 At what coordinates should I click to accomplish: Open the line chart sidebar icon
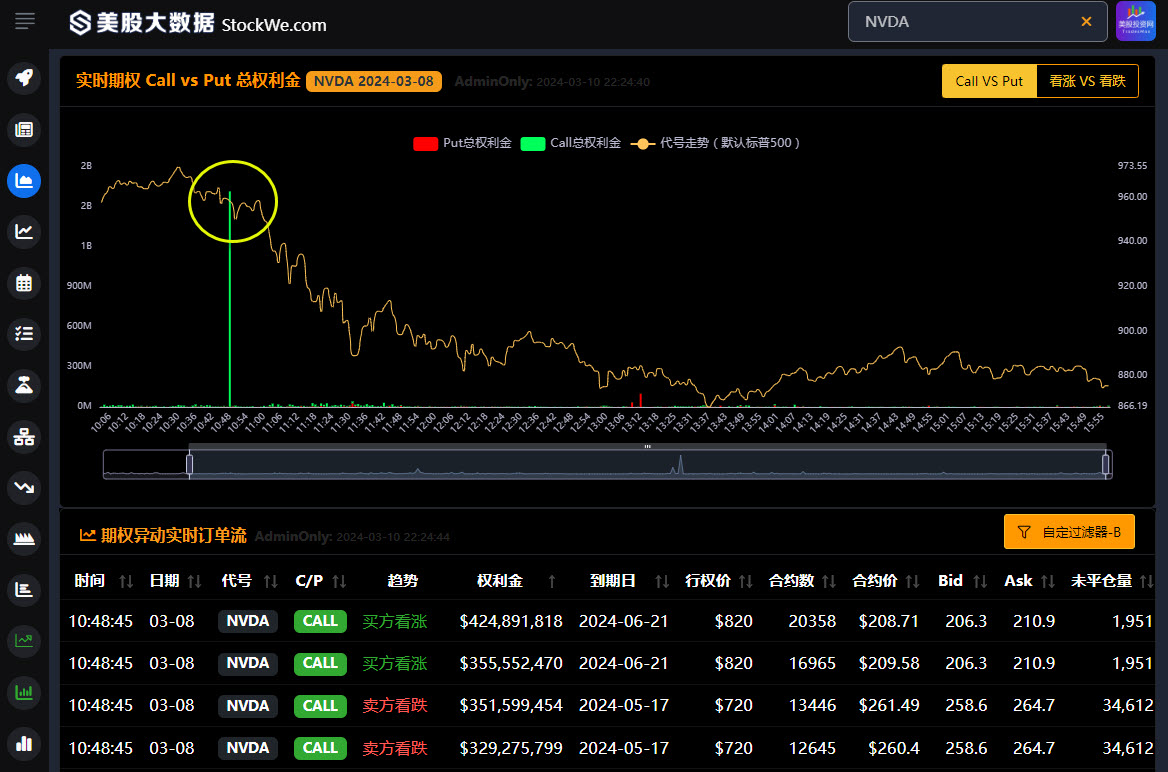coord(24,232)
